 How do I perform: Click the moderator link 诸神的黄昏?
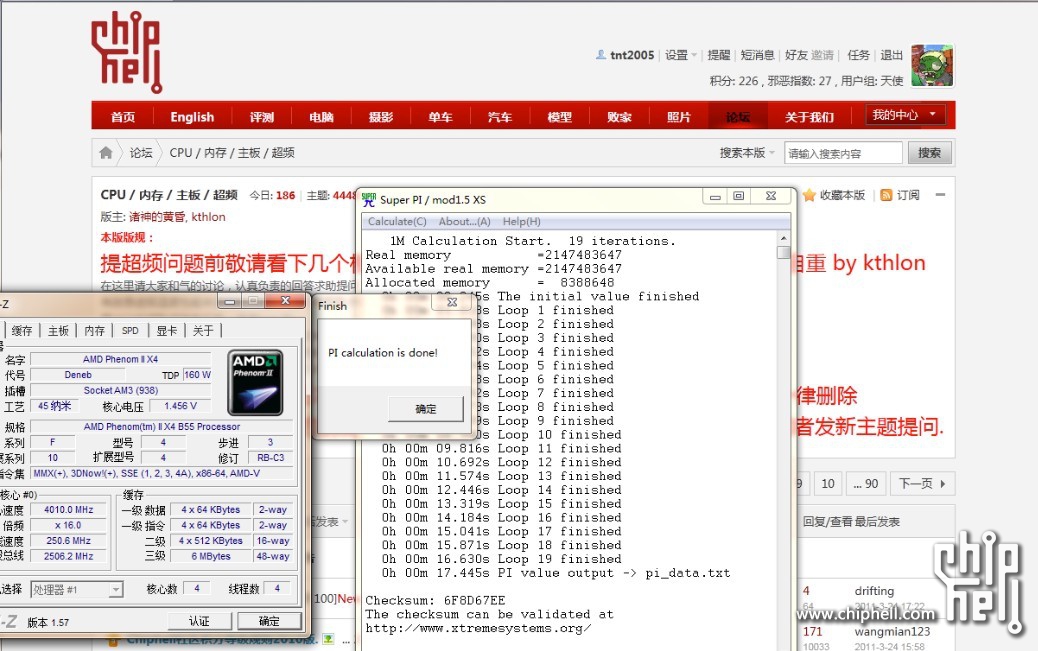tap(158, 217)
